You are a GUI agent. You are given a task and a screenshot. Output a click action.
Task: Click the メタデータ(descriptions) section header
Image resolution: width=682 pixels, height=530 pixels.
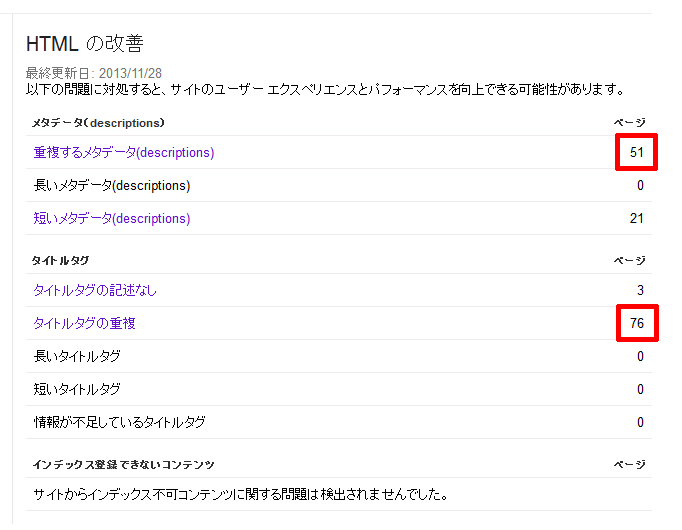click(x=98, y=123)
